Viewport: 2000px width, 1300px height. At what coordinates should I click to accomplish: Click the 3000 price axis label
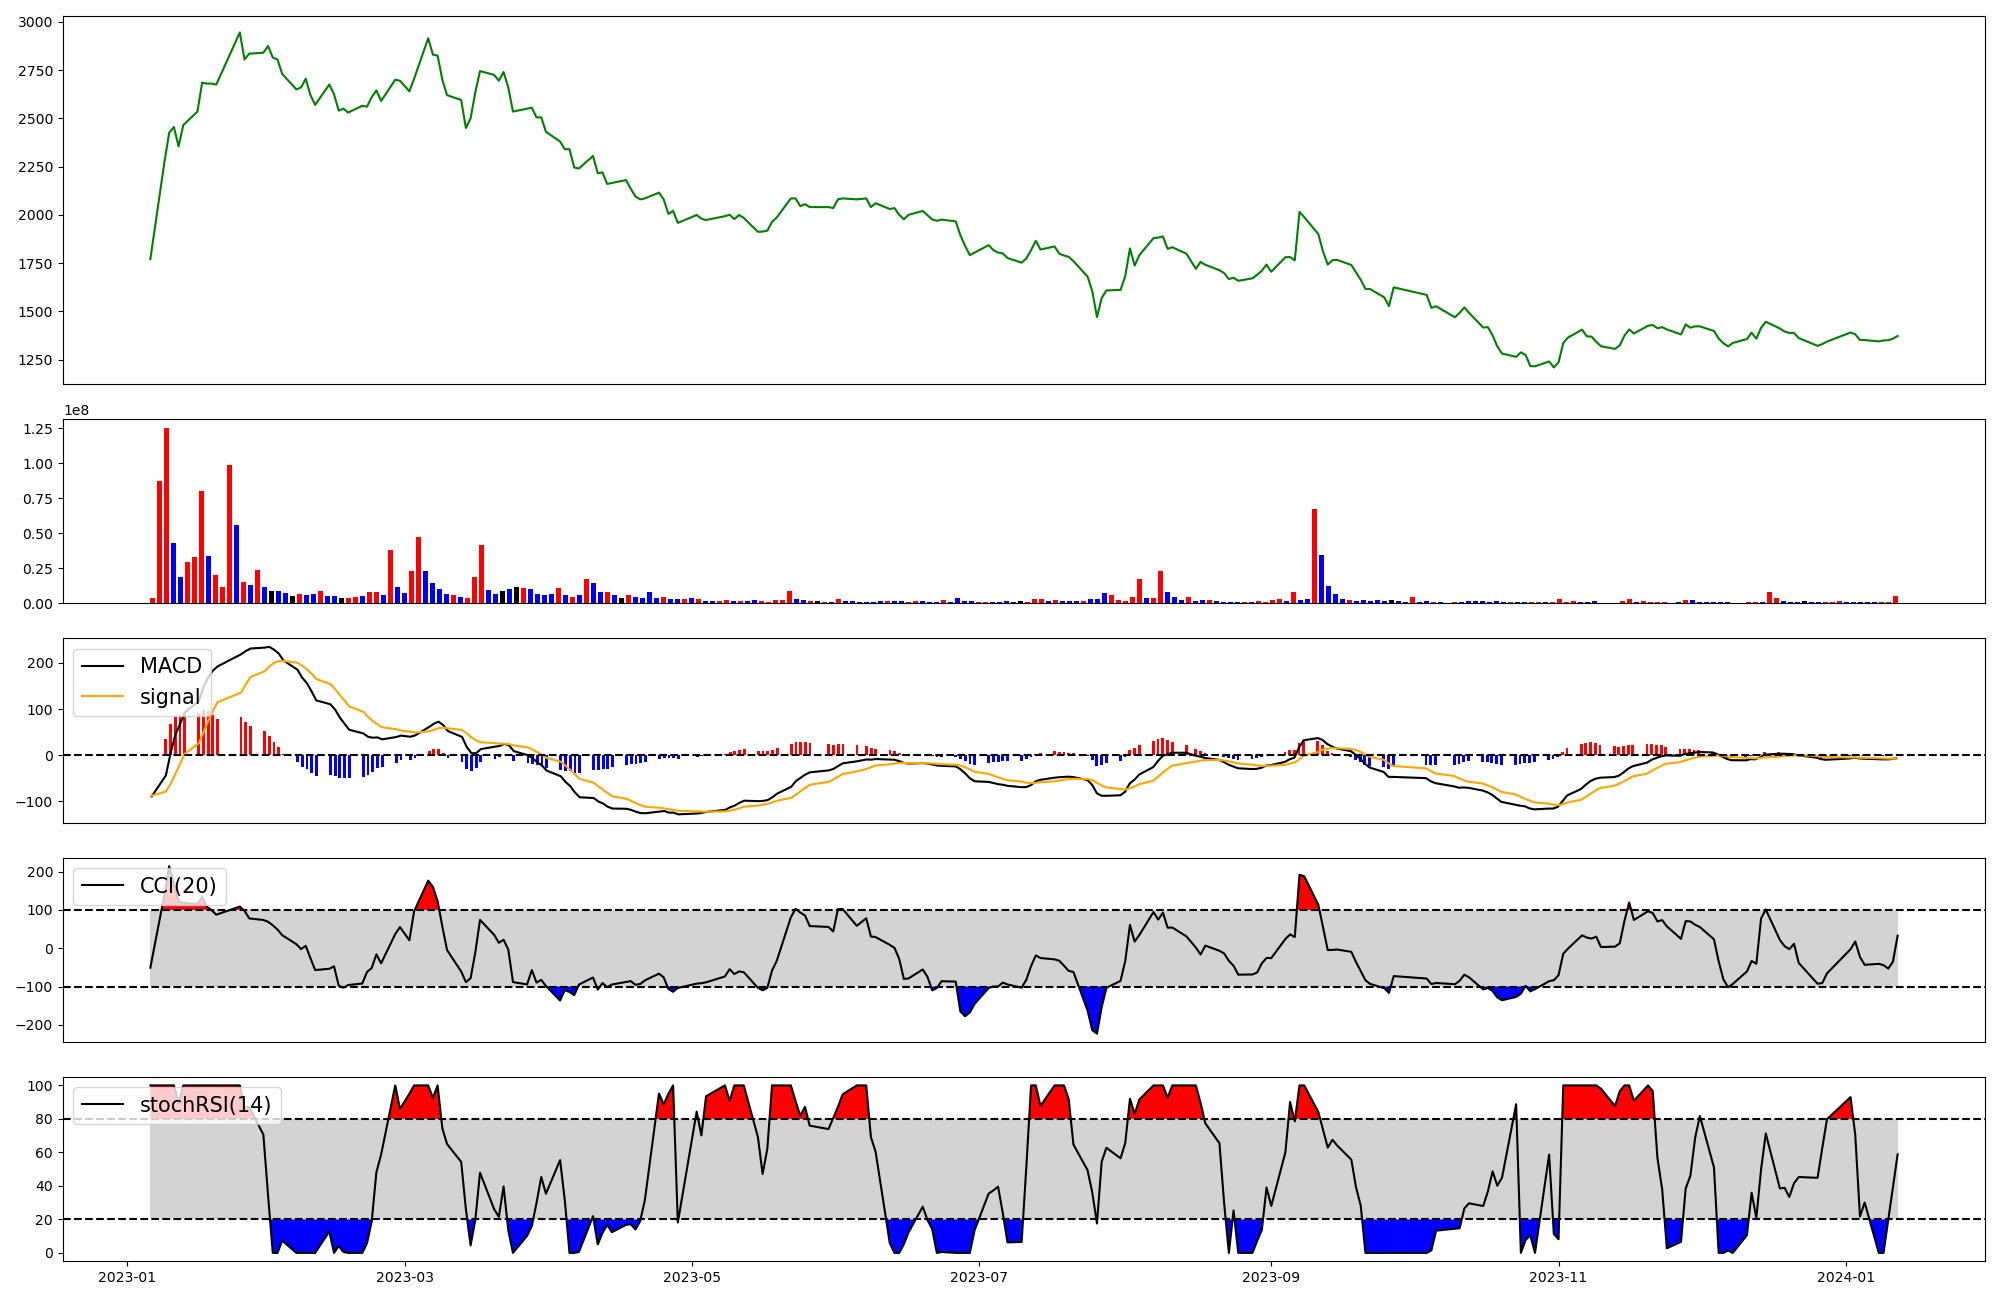point(36,22)
